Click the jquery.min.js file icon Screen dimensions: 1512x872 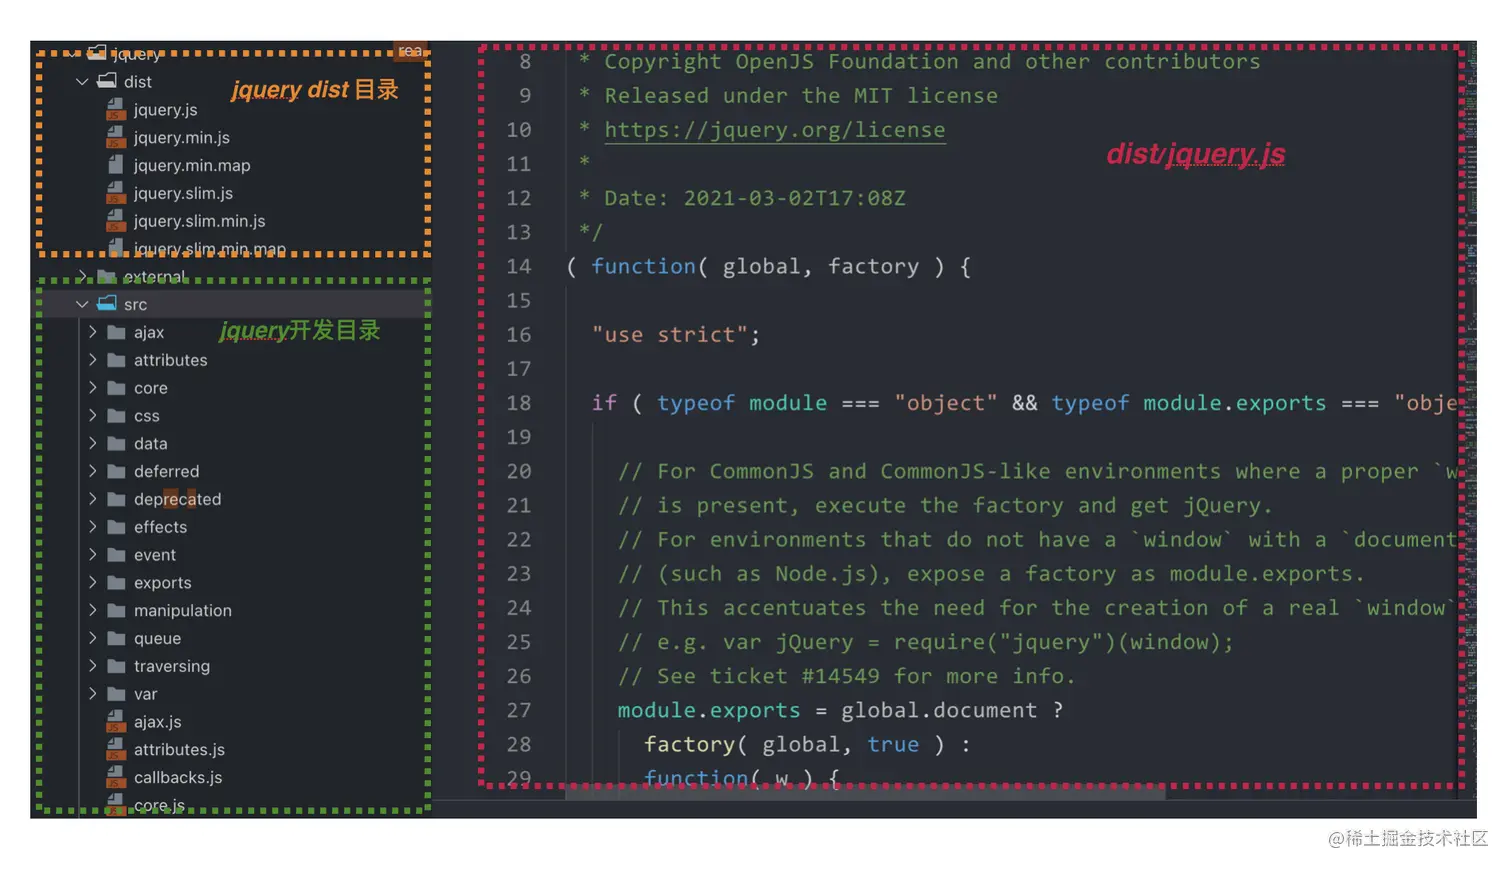click(x=116, y=137)
